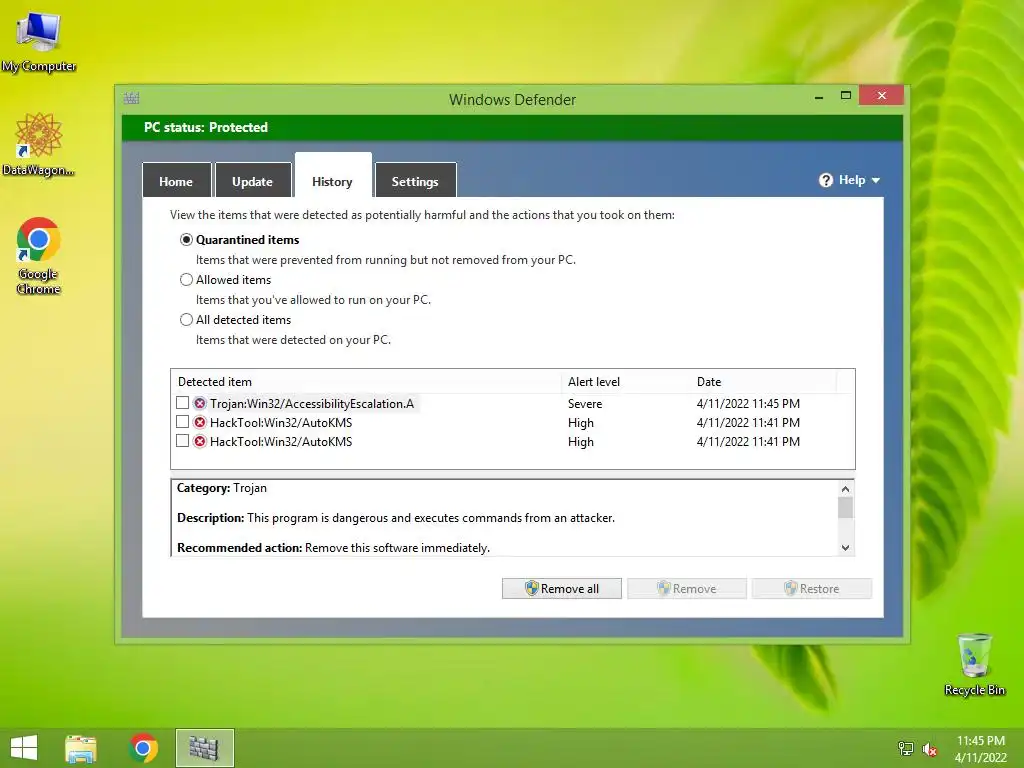The height and width of the screenshot is (768, 1024).
Task: Sort by the Date column header
Action: click(x=763, y=382)
